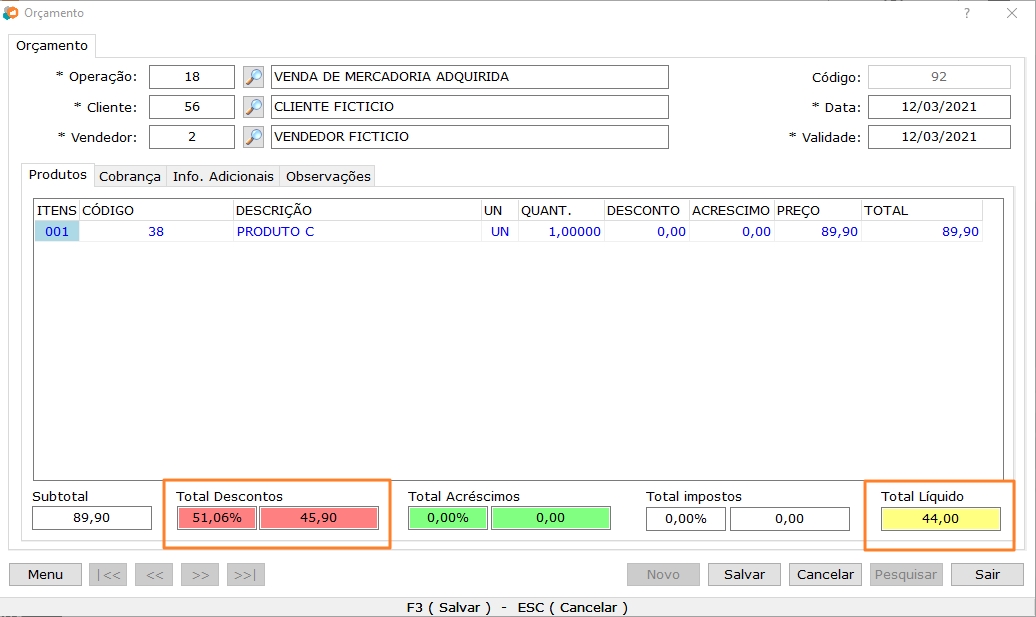Viewport: 1036px width, 617px height.
Task: Open Vendedor lookup with magnifier icon
Action: pyautogui.click(x=254, y=137)
